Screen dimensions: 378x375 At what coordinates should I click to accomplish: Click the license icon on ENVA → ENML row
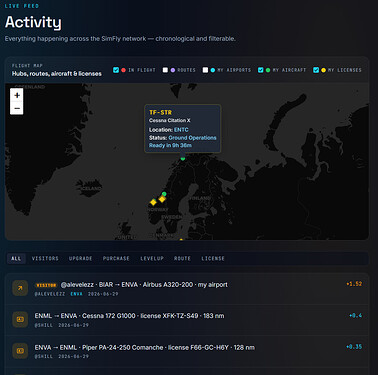20,351
